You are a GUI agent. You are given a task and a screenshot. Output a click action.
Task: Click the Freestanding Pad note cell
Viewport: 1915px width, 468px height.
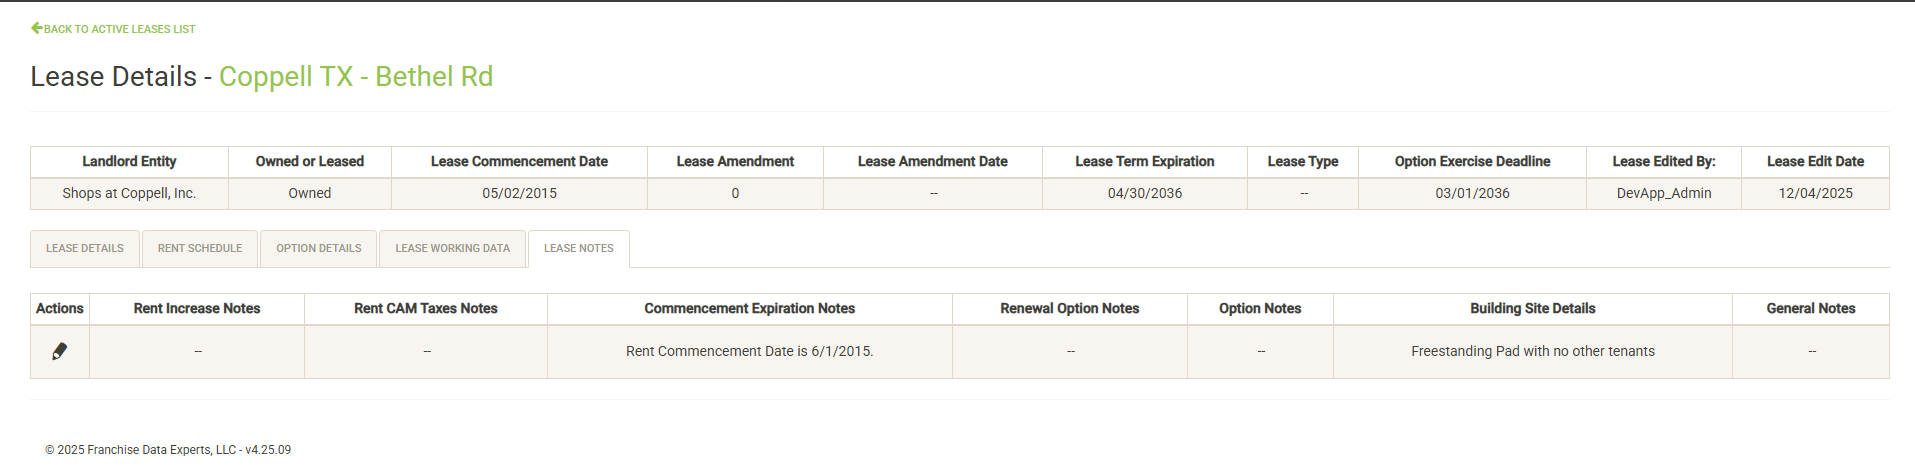click(x=1532, y=351)
